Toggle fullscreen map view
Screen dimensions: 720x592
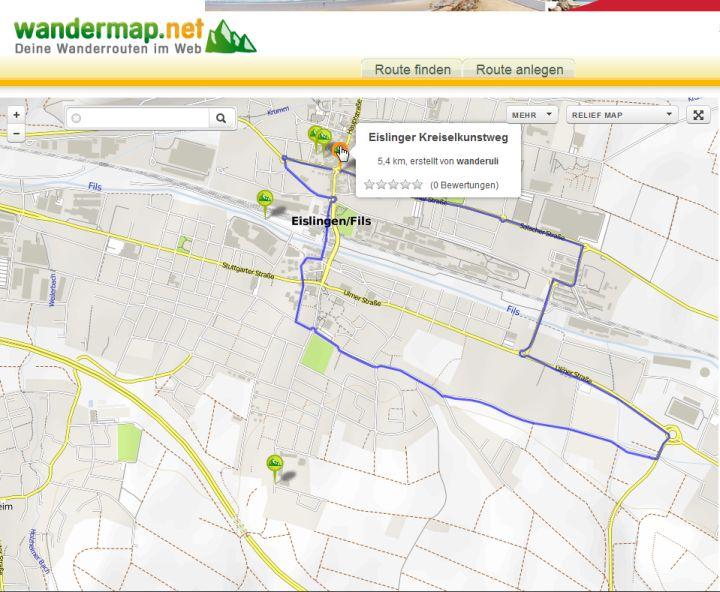point(698,115)
